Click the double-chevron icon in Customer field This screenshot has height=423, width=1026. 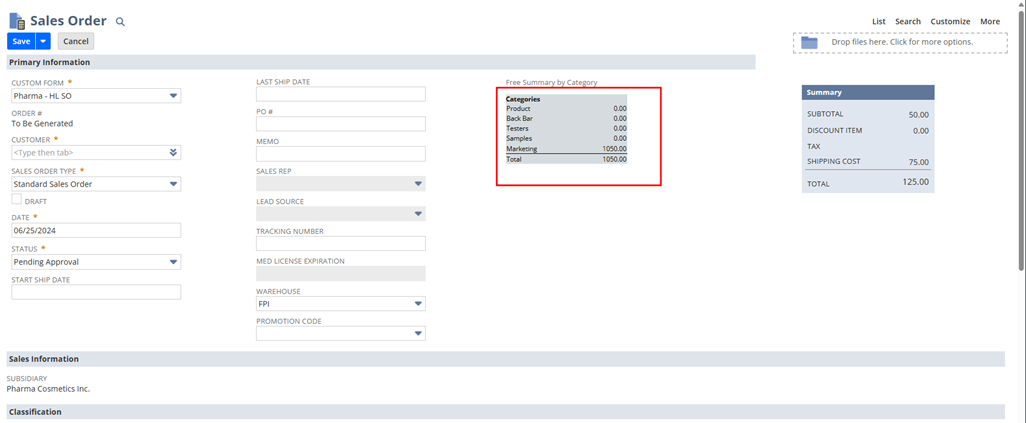tap(173, 153)
